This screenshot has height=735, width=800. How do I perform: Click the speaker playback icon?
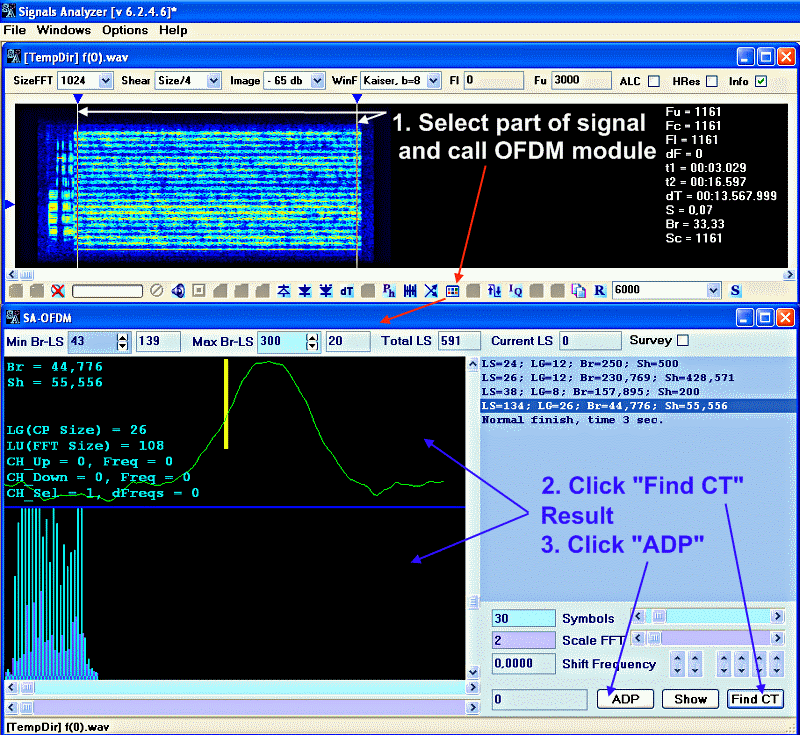(178, 290)
